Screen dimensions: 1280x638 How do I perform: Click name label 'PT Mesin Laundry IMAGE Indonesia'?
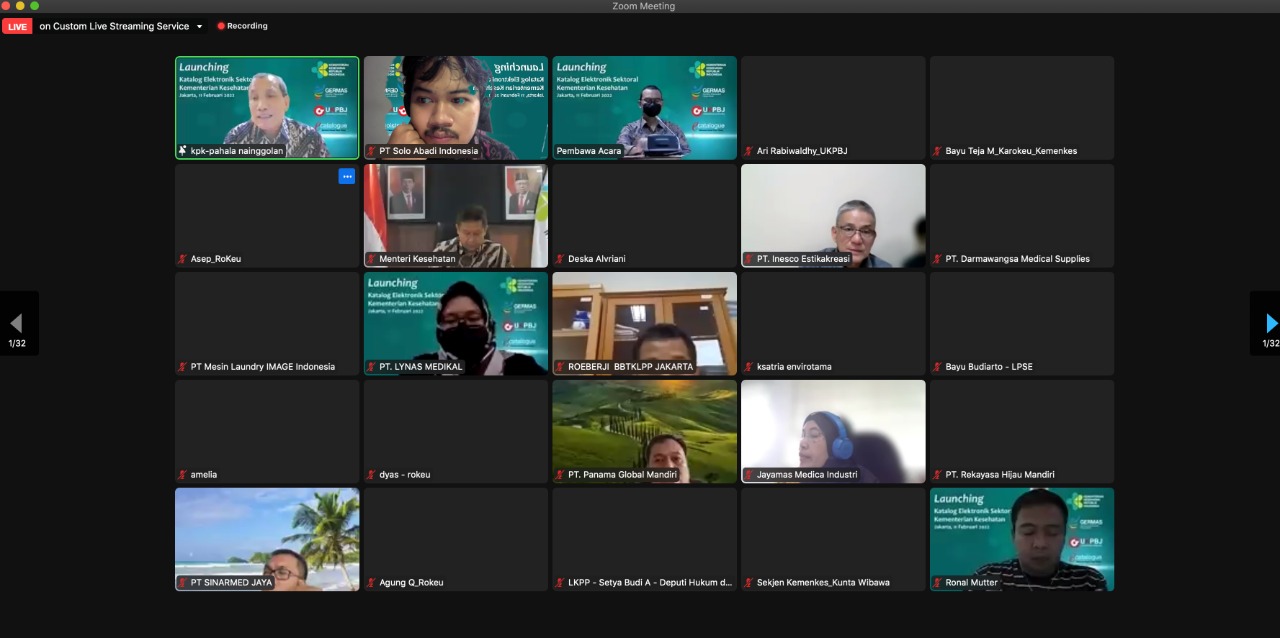tap(263, 367)
